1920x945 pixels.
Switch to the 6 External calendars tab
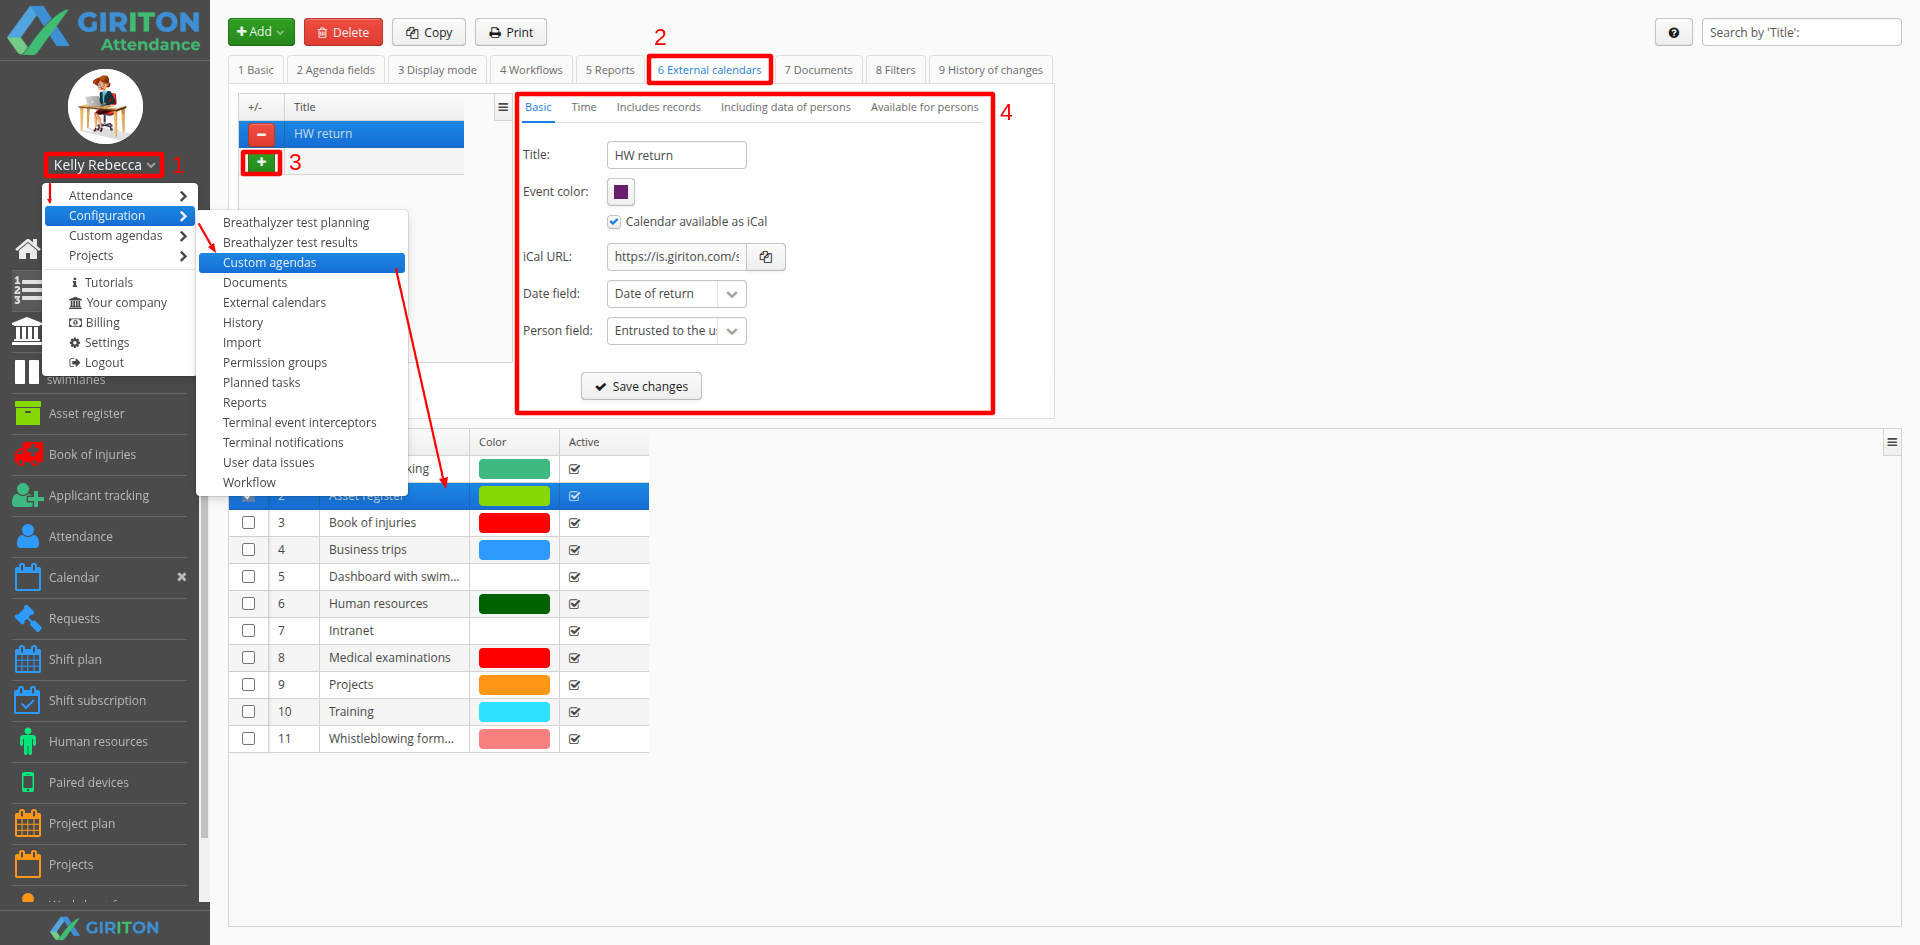click(710, 70)
